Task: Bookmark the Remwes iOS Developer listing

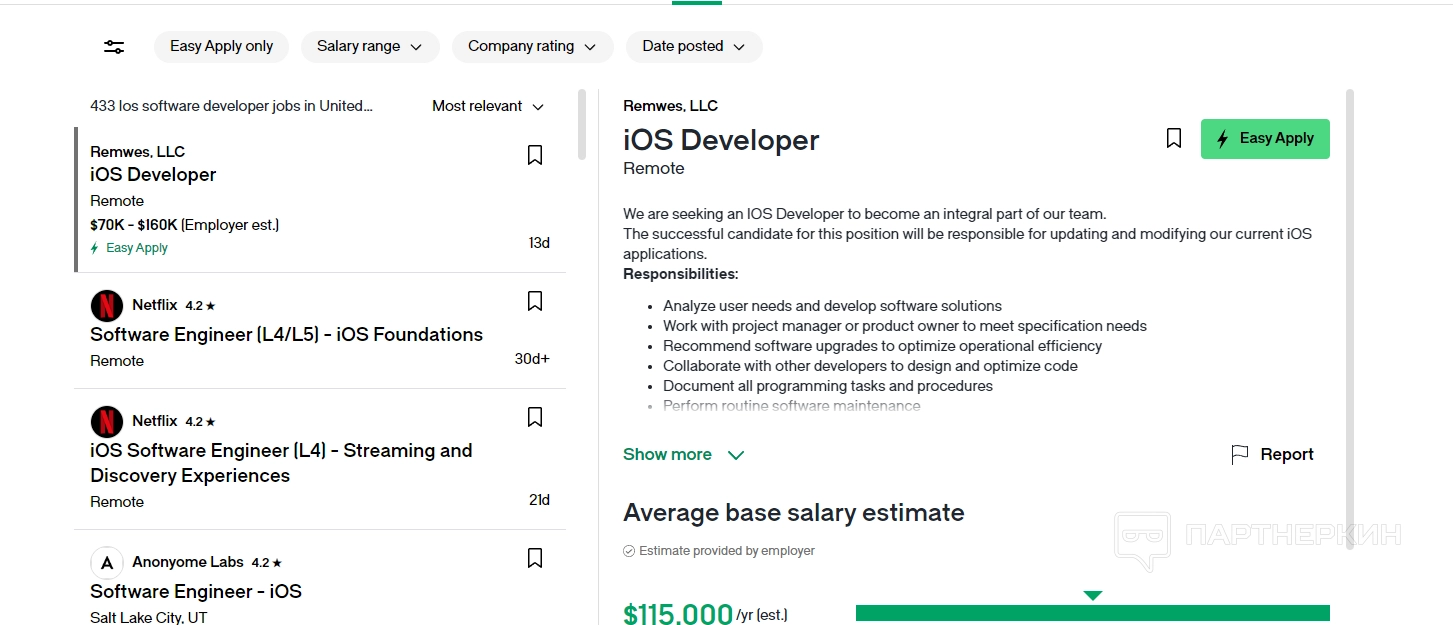Action: (x=535, y=155)
